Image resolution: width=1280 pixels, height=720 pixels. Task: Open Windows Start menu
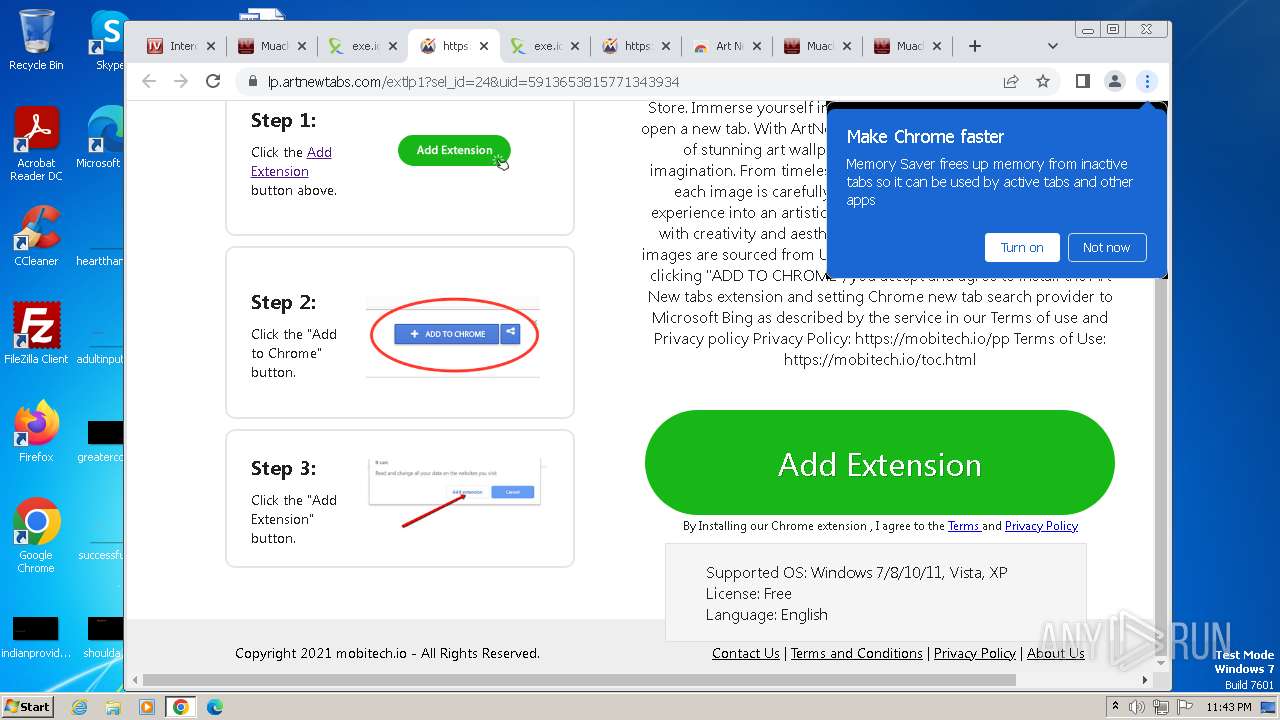click(x=27, y=706)
